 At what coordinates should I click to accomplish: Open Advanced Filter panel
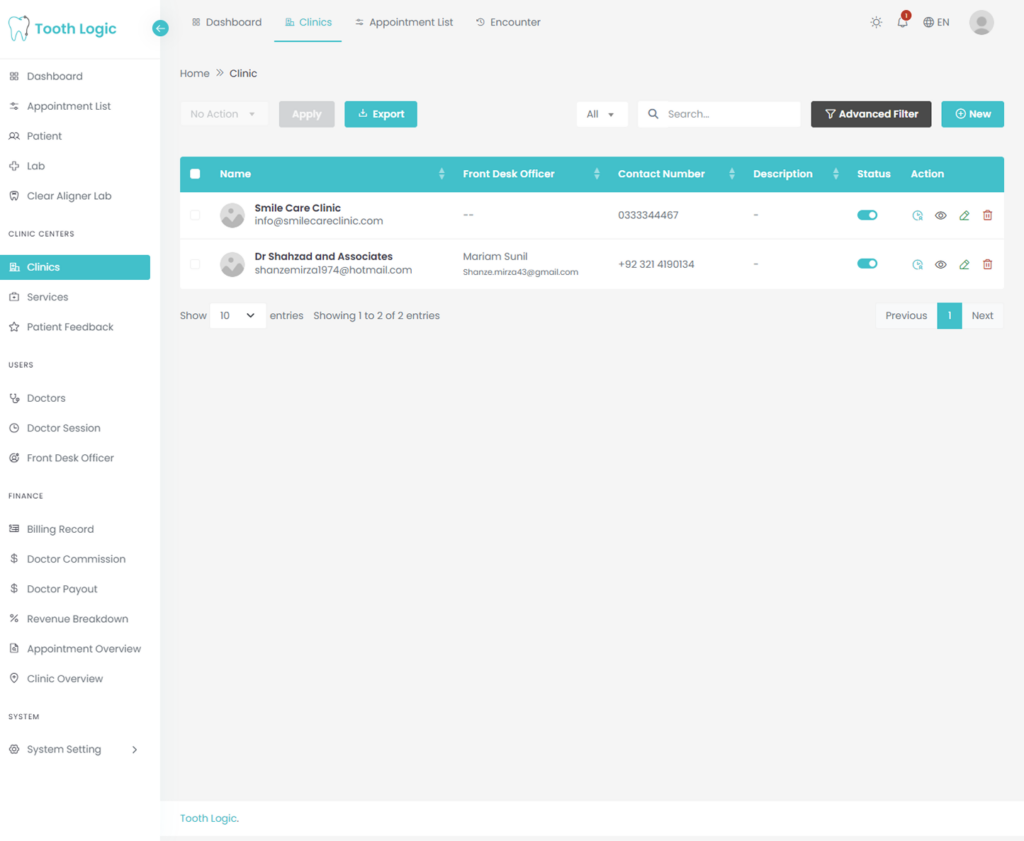point(871,114)
